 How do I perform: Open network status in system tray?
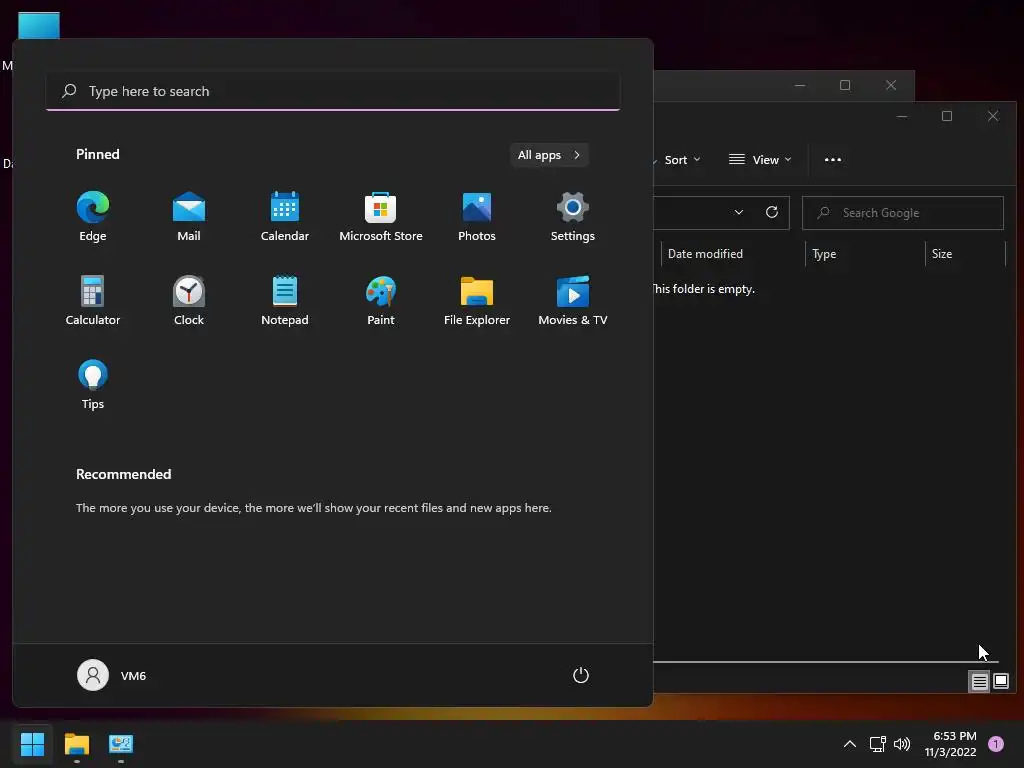pyautogui.click(x=878, y=744)
